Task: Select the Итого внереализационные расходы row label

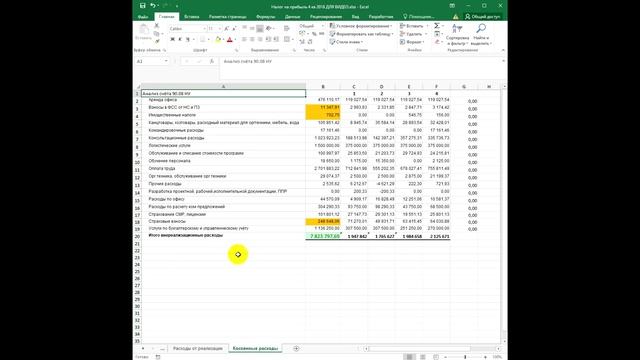Action: (186, 236)
